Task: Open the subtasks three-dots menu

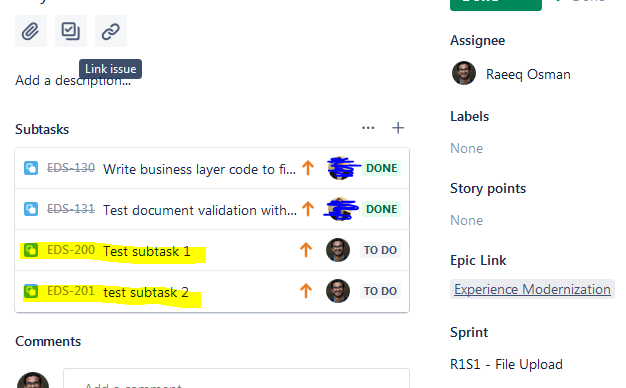Action: pyautogui.click(x=368, y=128)
